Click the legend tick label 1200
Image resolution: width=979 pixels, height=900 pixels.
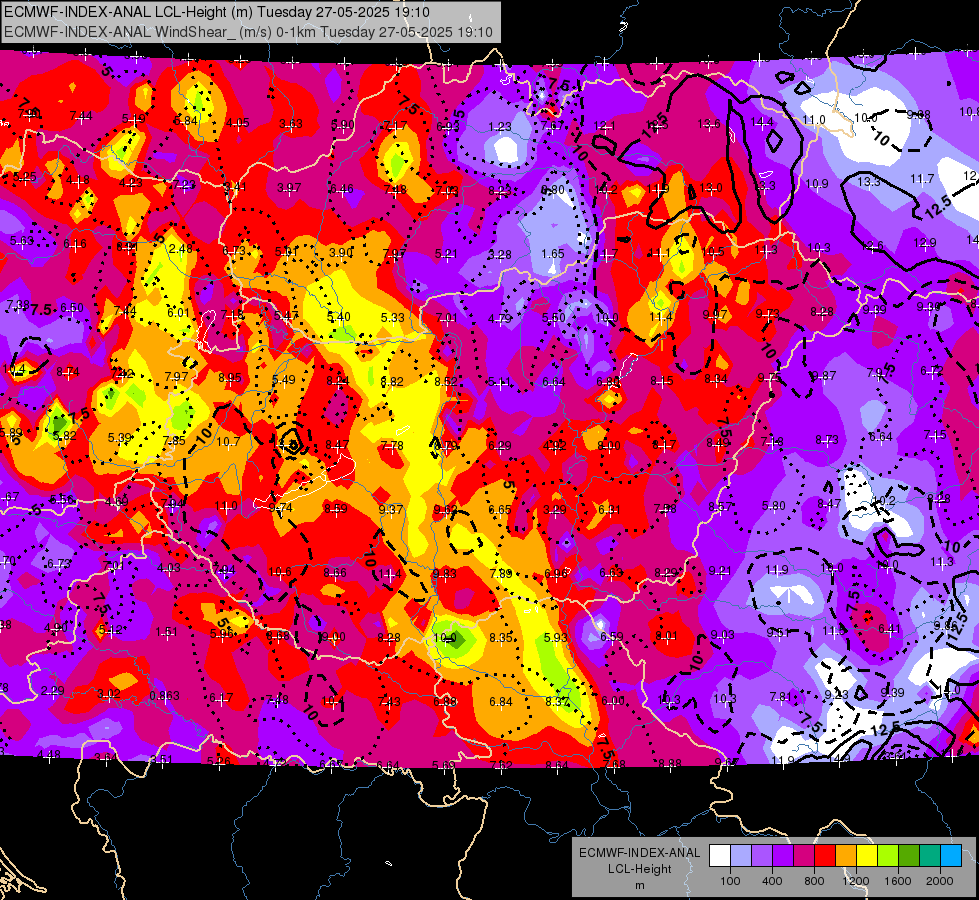coord(856,881)
